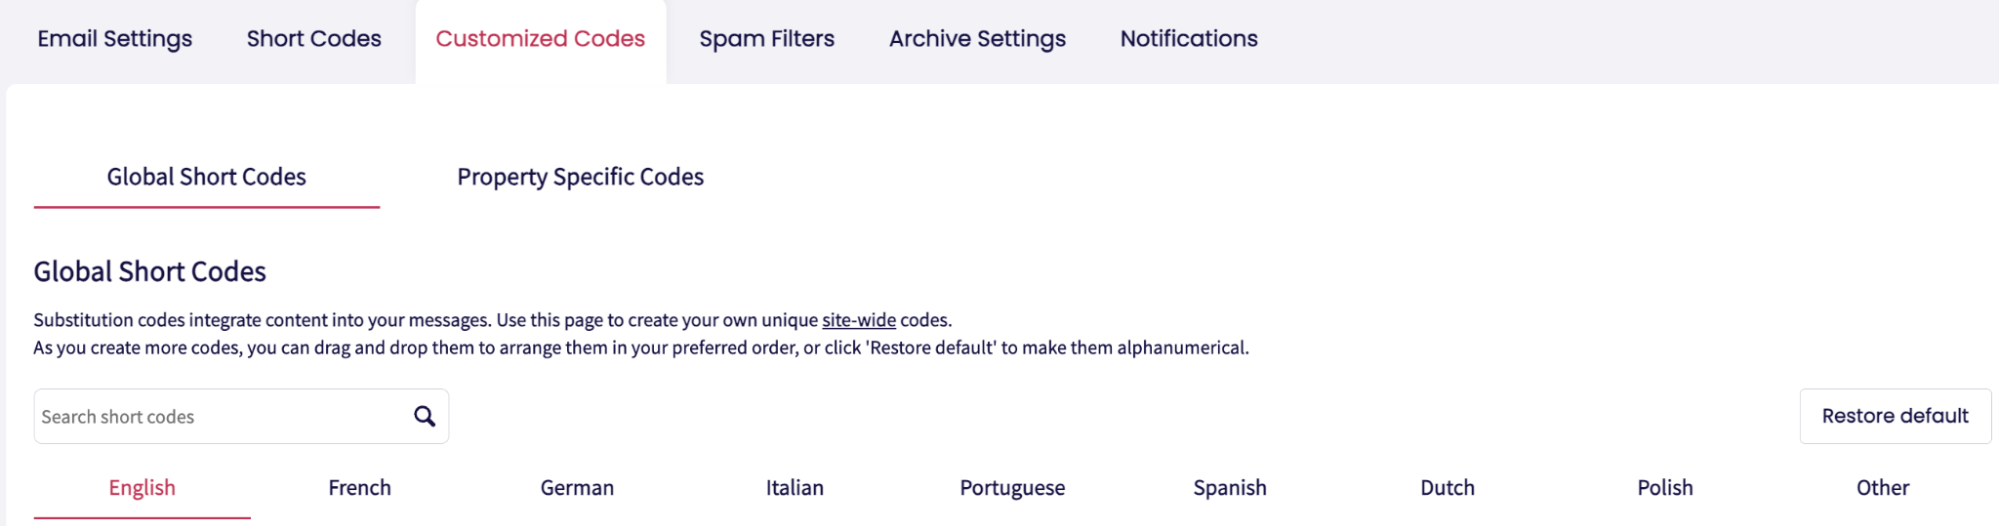Open the Other languages tab
This screenshot has width=1999, height=527.
click(x=1883, y=488)
